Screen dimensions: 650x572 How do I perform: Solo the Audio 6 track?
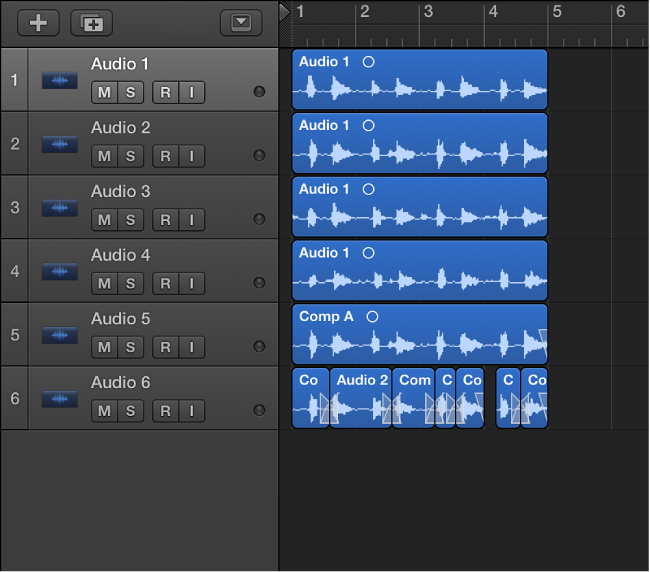pos(130,411)
